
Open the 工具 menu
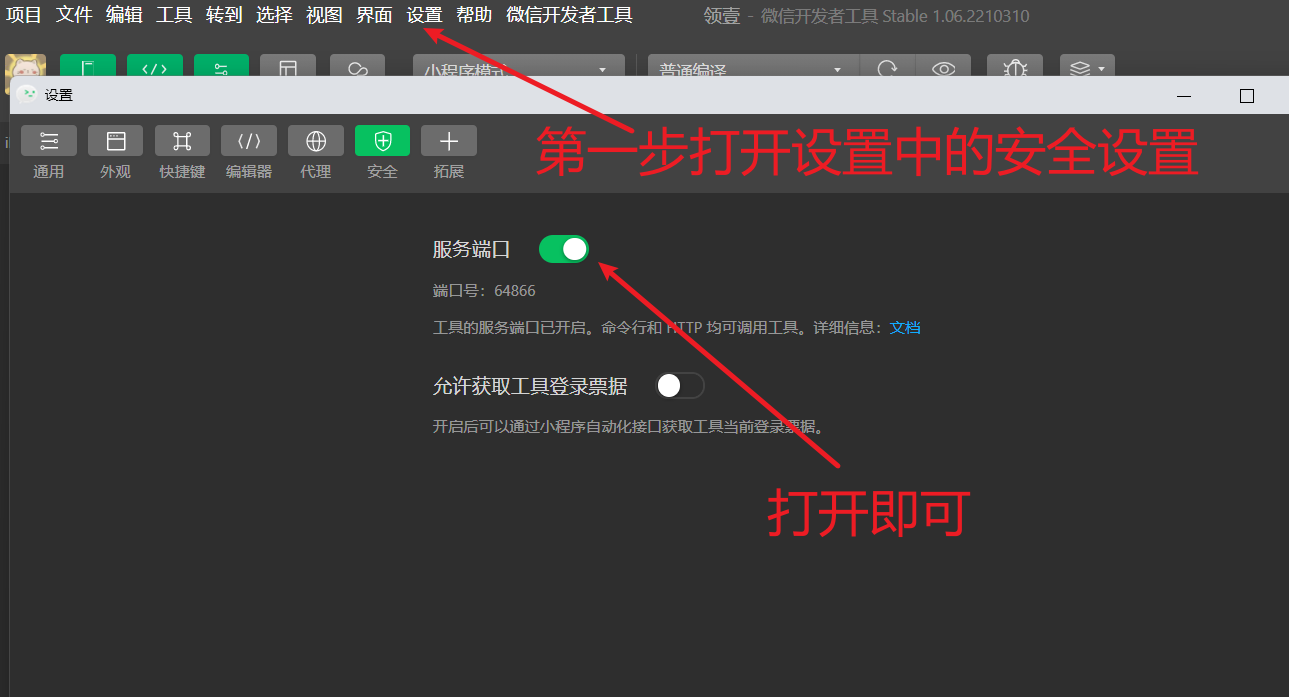pos(173,15)
